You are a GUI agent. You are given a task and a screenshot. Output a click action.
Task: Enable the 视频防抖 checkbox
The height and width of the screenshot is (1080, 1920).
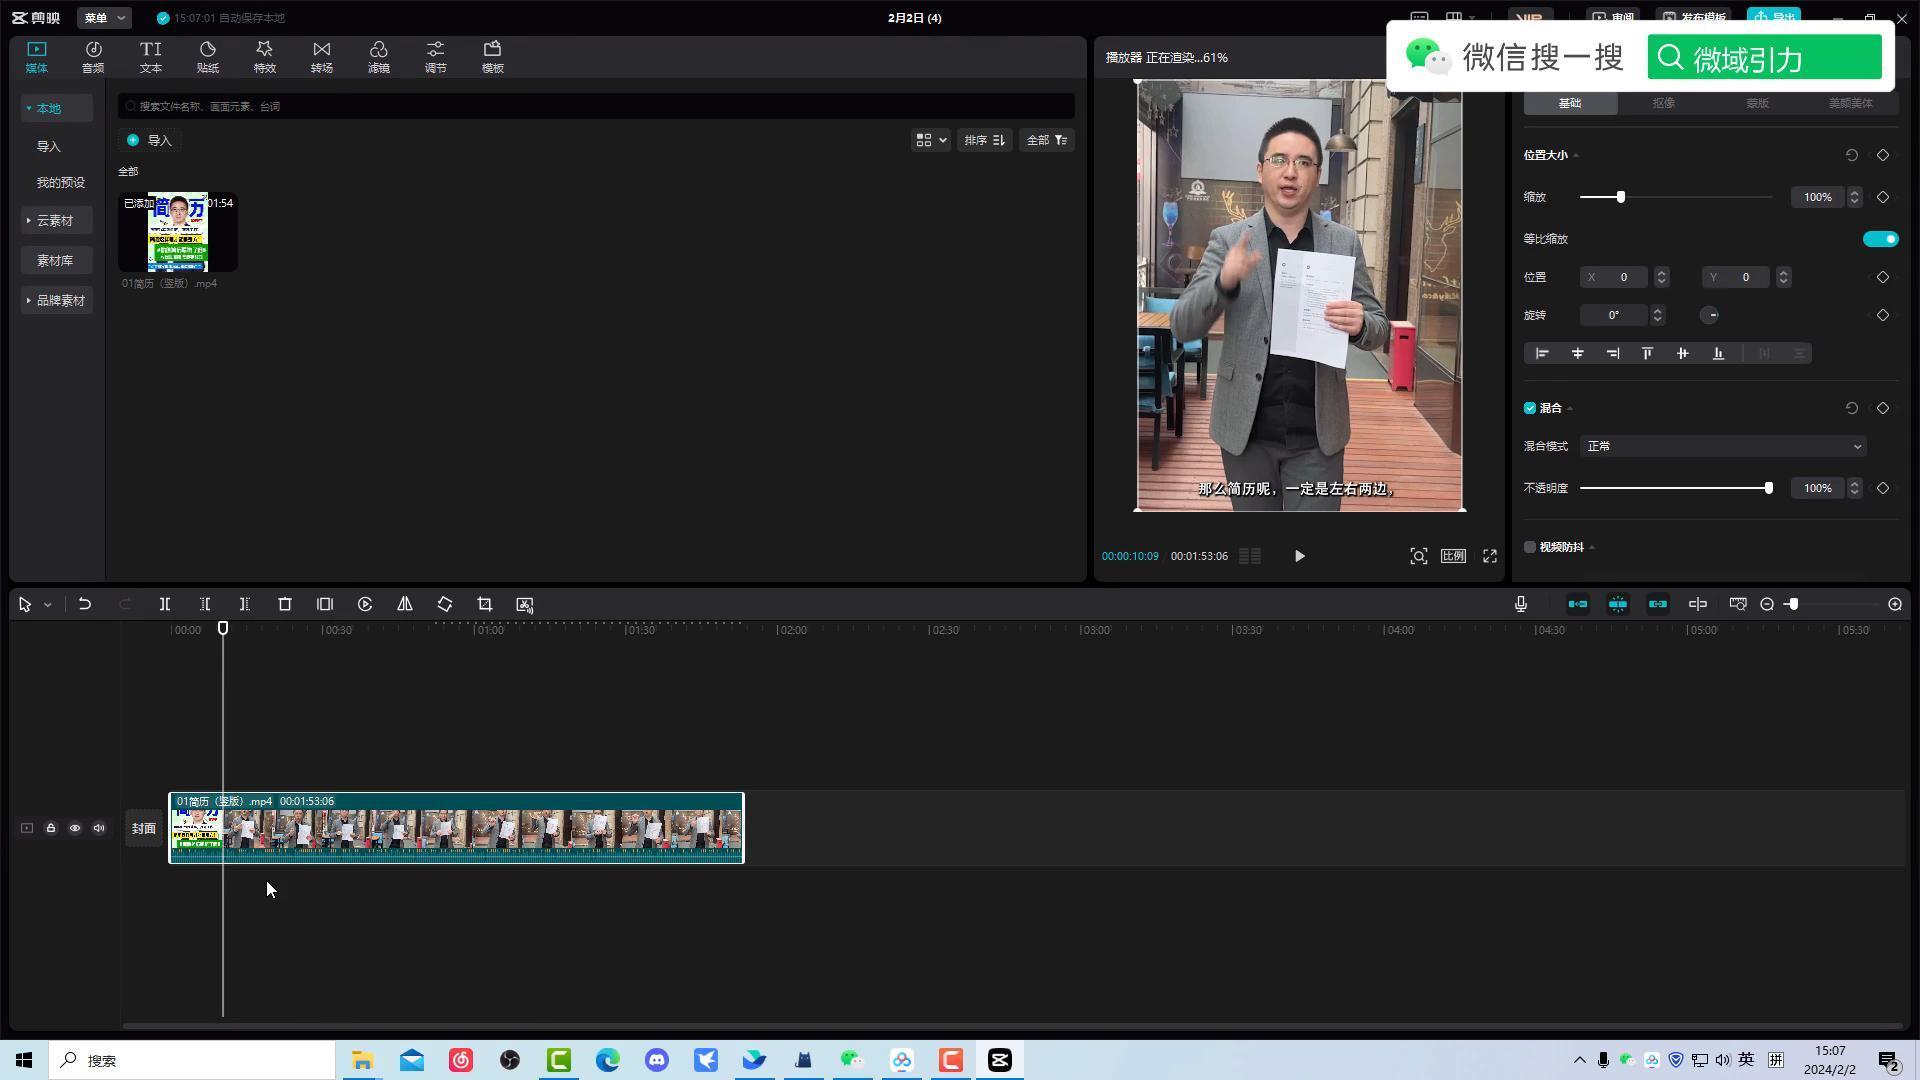(x=1530, y=547)
